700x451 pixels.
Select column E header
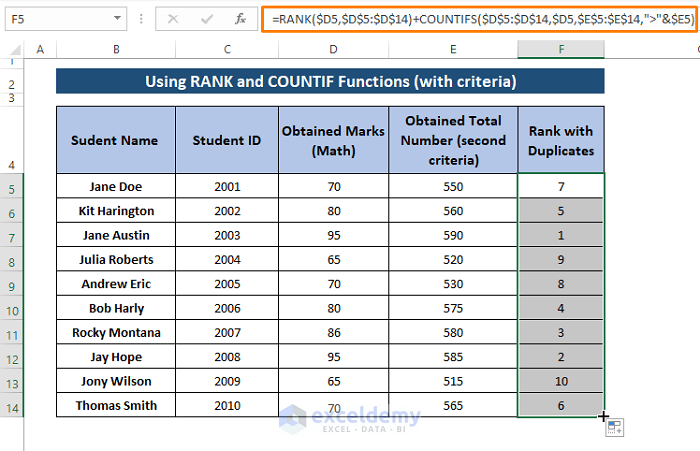point(453,49)
